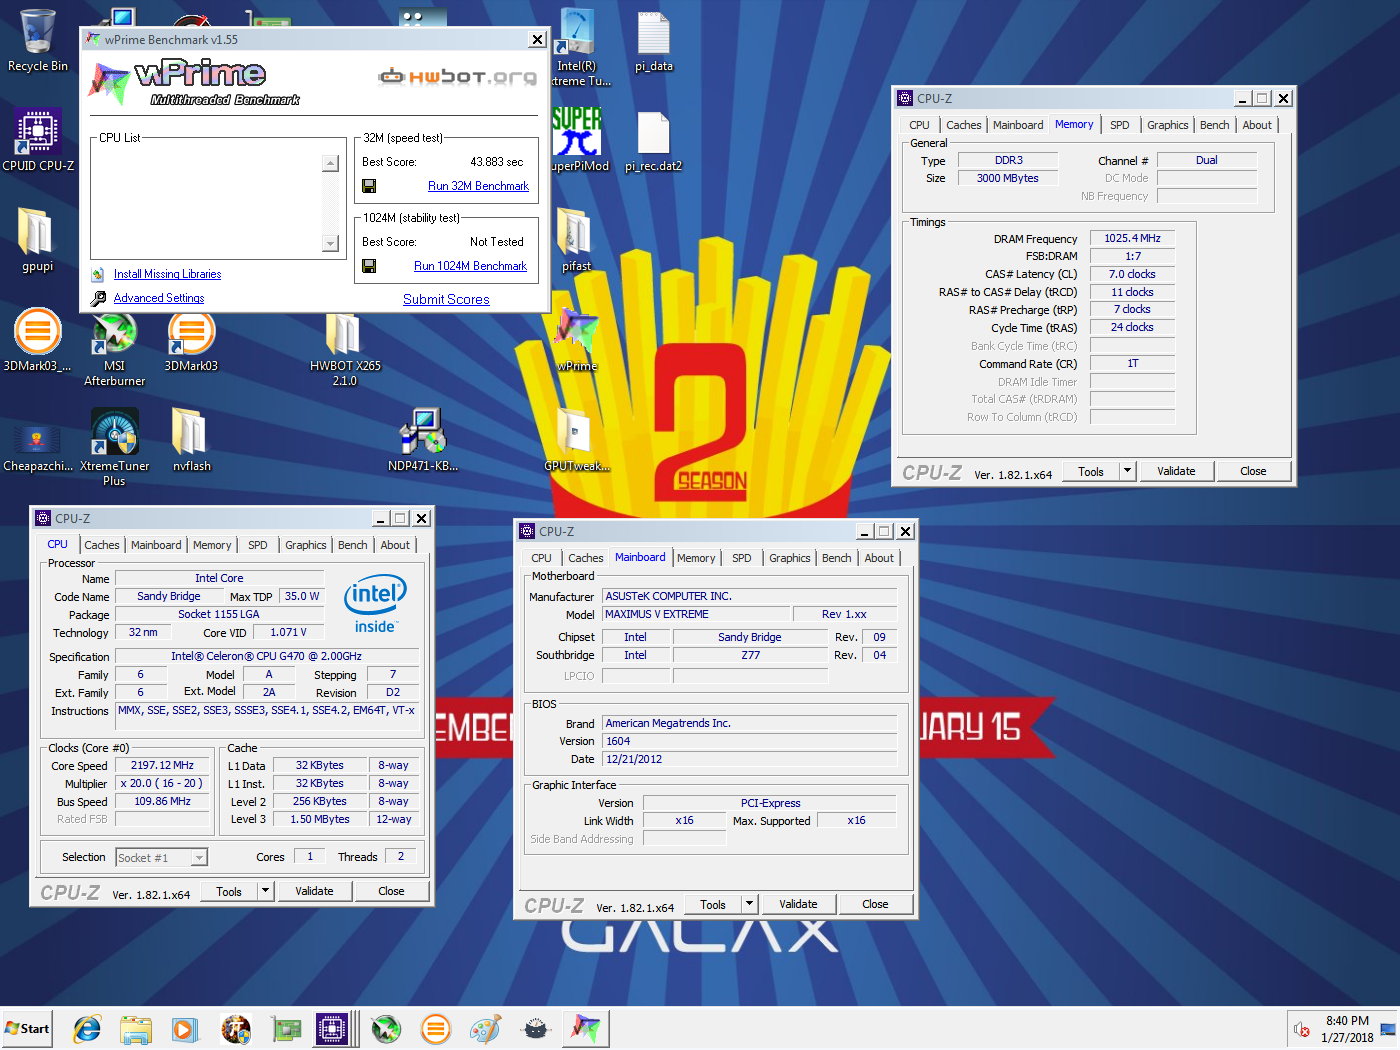Switch to SPD tab in Memory CPU-Z window
Viewport: 1400px width, 1050px height.
[1120, 125]
